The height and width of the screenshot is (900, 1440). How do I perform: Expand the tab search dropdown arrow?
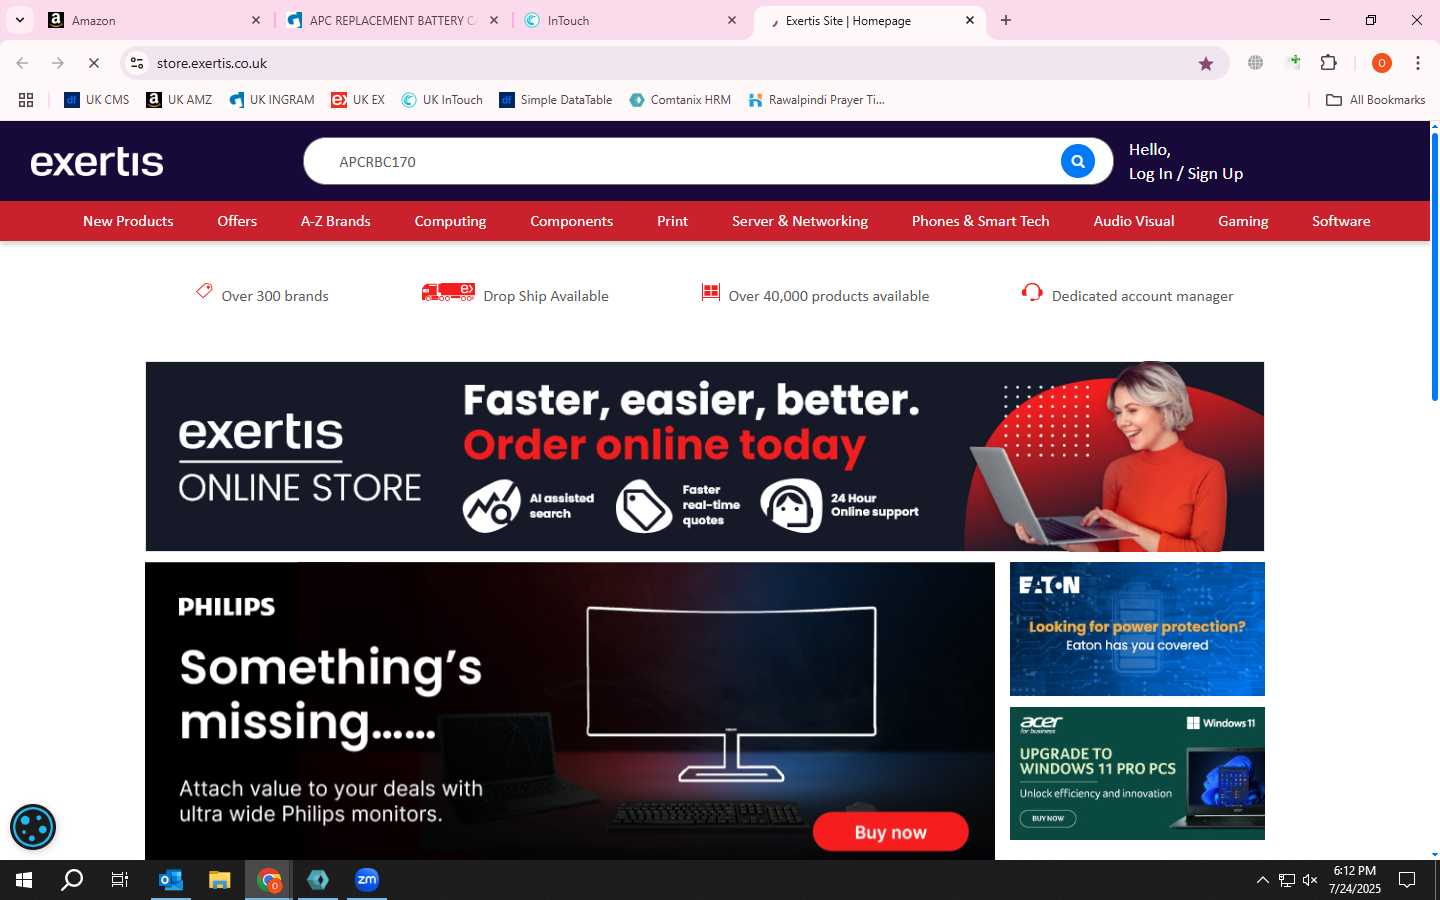click(20, 20)
